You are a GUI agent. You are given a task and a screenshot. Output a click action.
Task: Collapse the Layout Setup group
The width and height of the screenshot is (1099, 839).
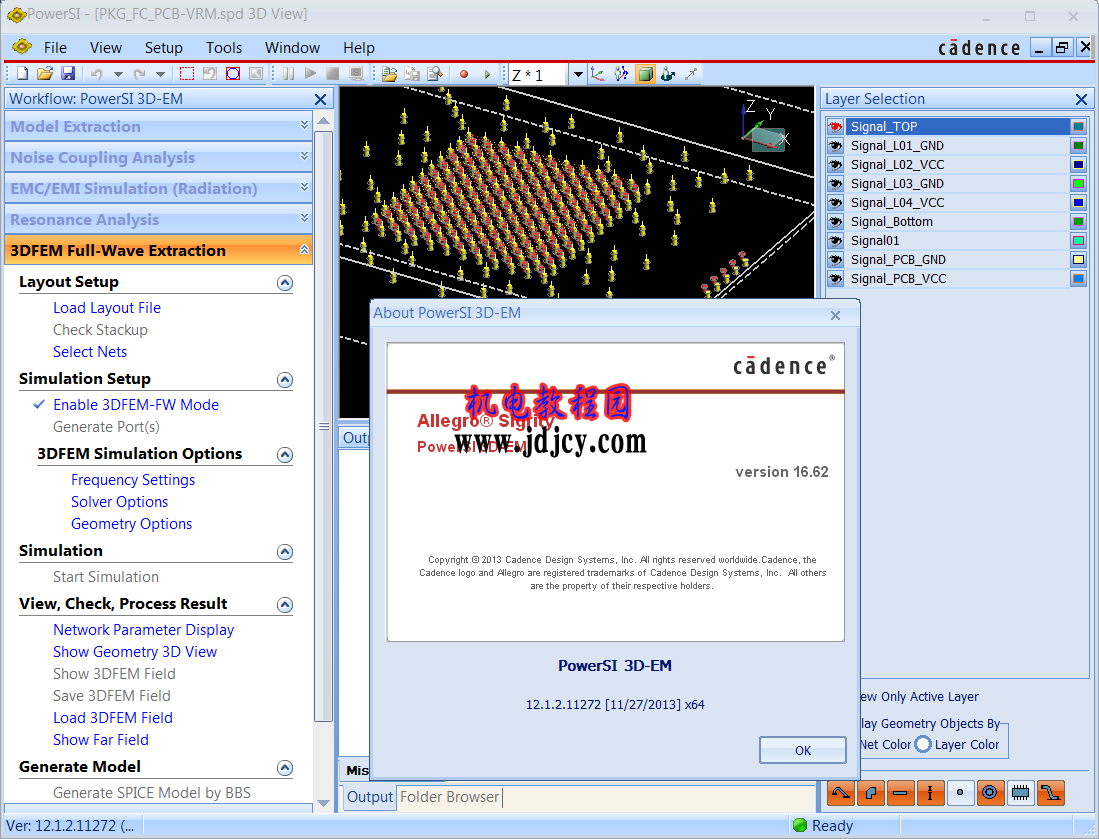click(285, 283)
